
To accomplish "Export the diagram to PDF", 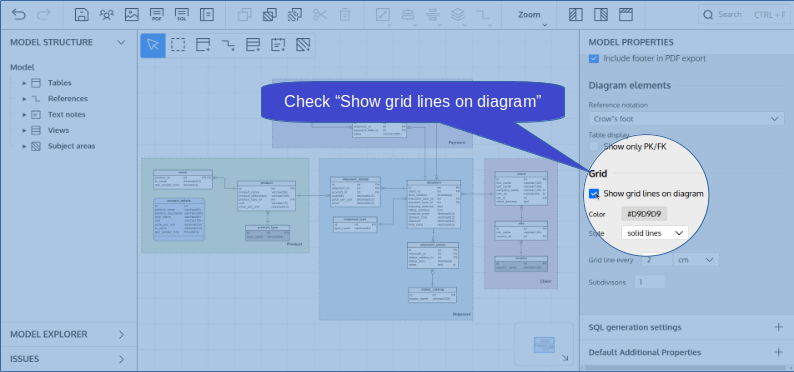I will [157, 15].
